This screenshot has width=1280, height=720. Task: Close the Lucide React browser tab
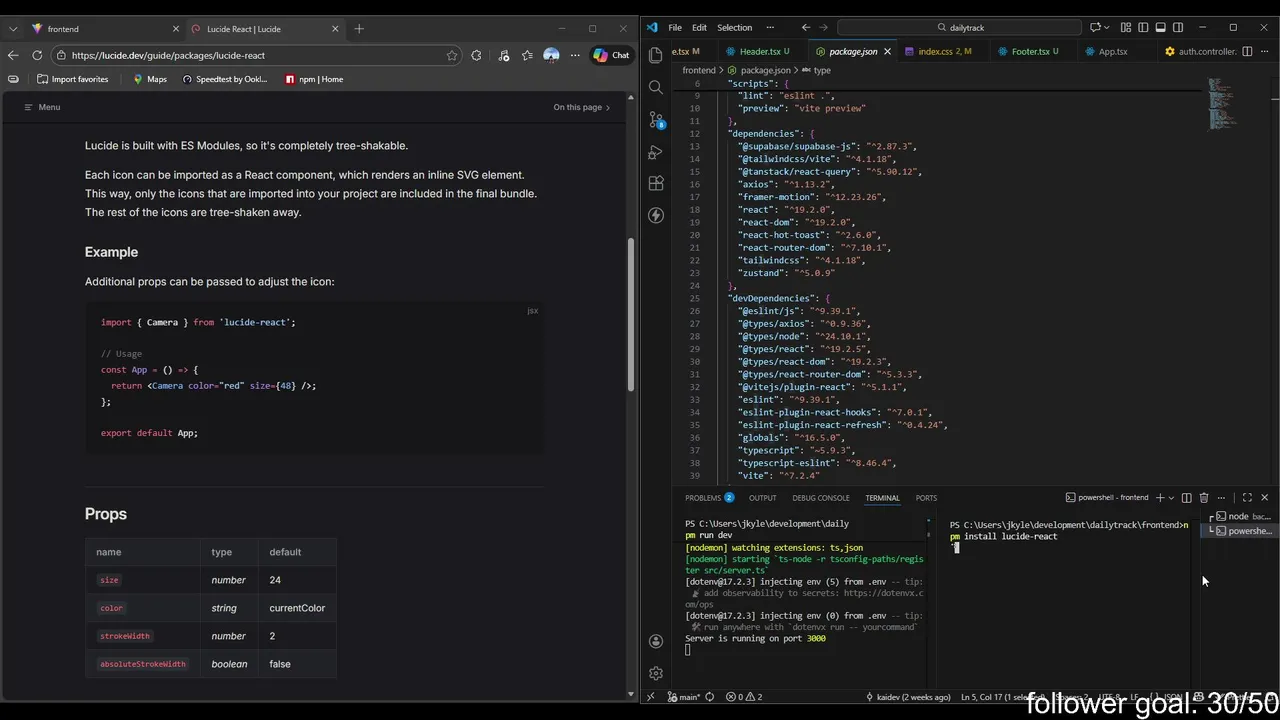click(x=335, y=28)
